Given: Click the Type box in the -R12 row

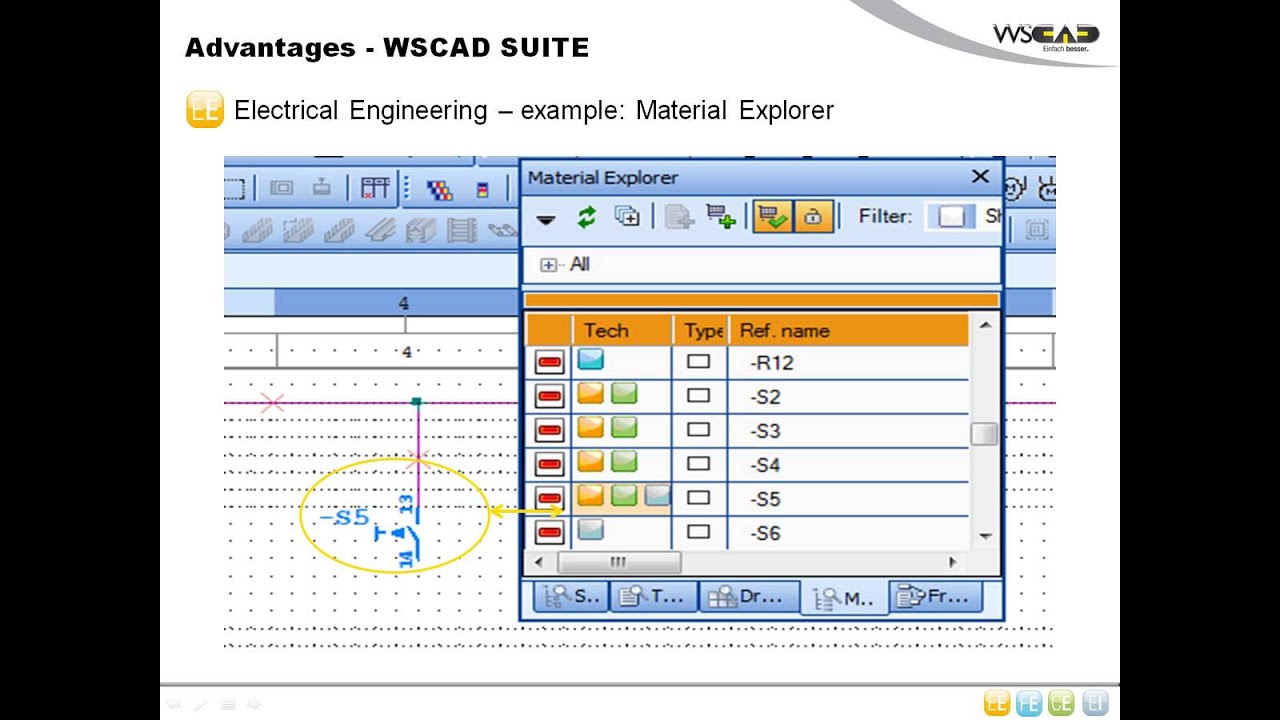Looking at the screenshot, I should click(698, 362).
